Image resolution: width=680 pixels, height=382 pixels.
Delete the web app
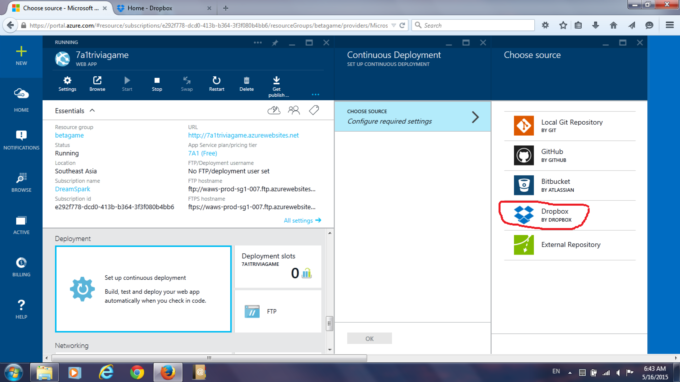246,84
